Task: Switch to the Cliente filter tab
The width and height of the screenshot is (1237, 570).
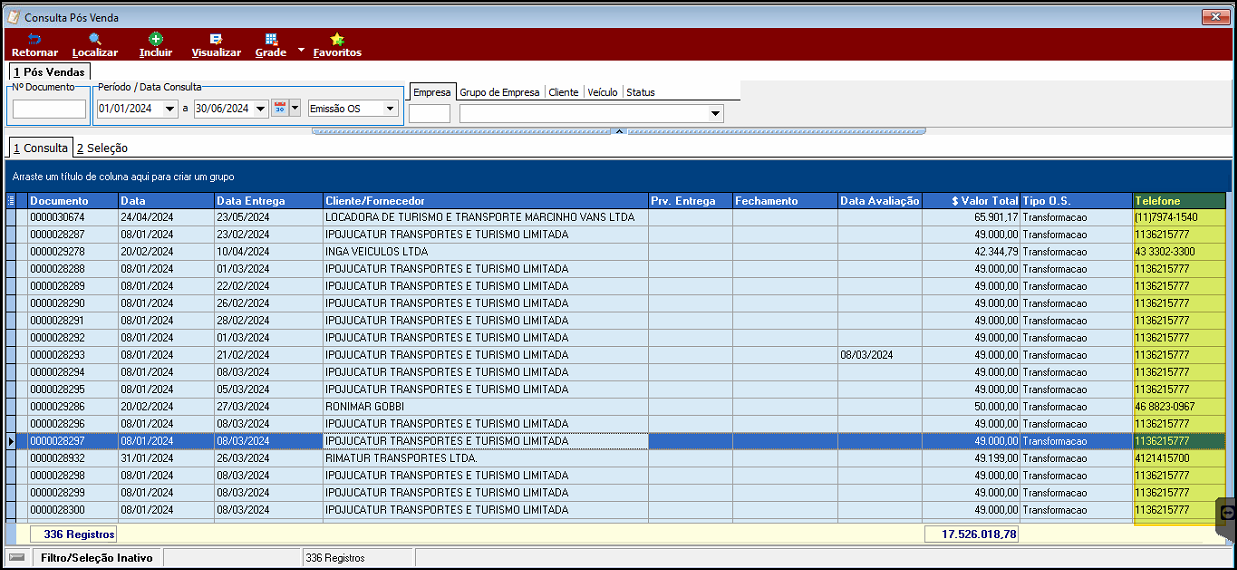Action: click(564, 92)
